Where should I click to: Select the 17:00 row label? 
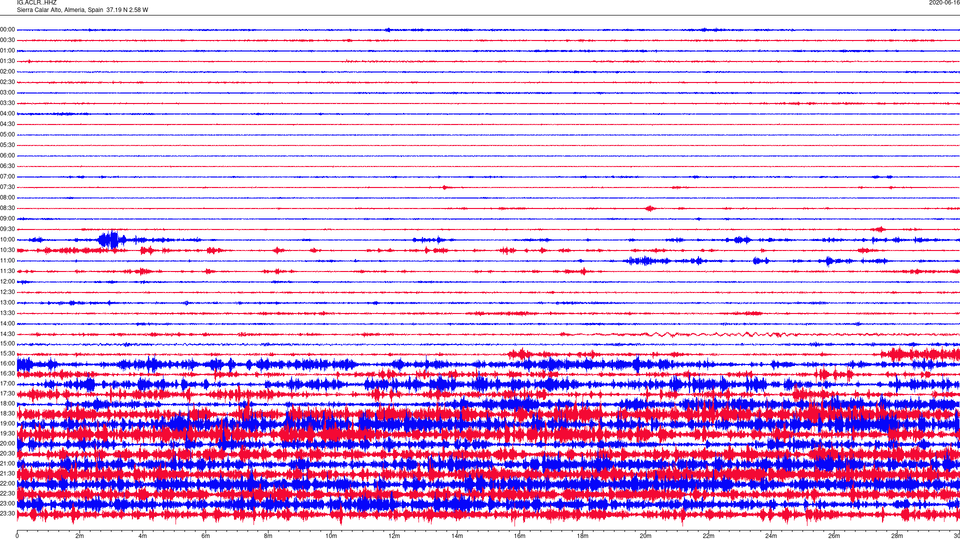click(x=7, y=384)
